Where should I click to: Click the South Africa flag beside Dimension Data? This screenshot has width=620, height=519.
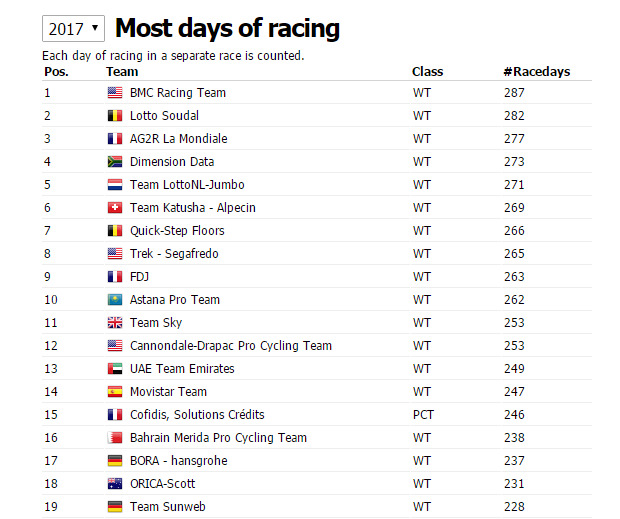click(115, 161)
